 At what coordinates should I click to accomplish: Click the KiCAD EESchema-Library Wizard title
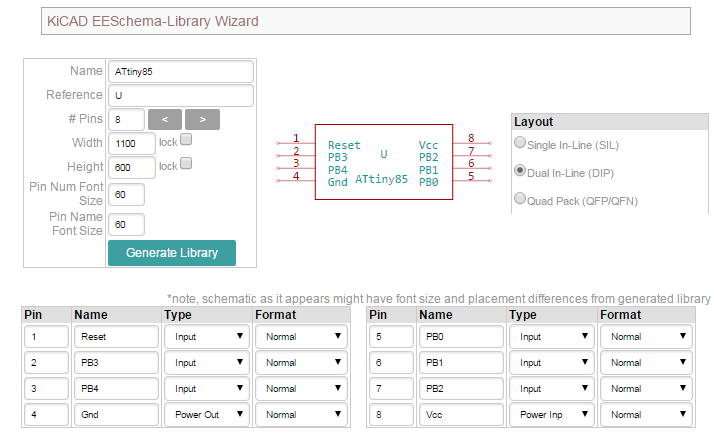(x=153, y=21)
